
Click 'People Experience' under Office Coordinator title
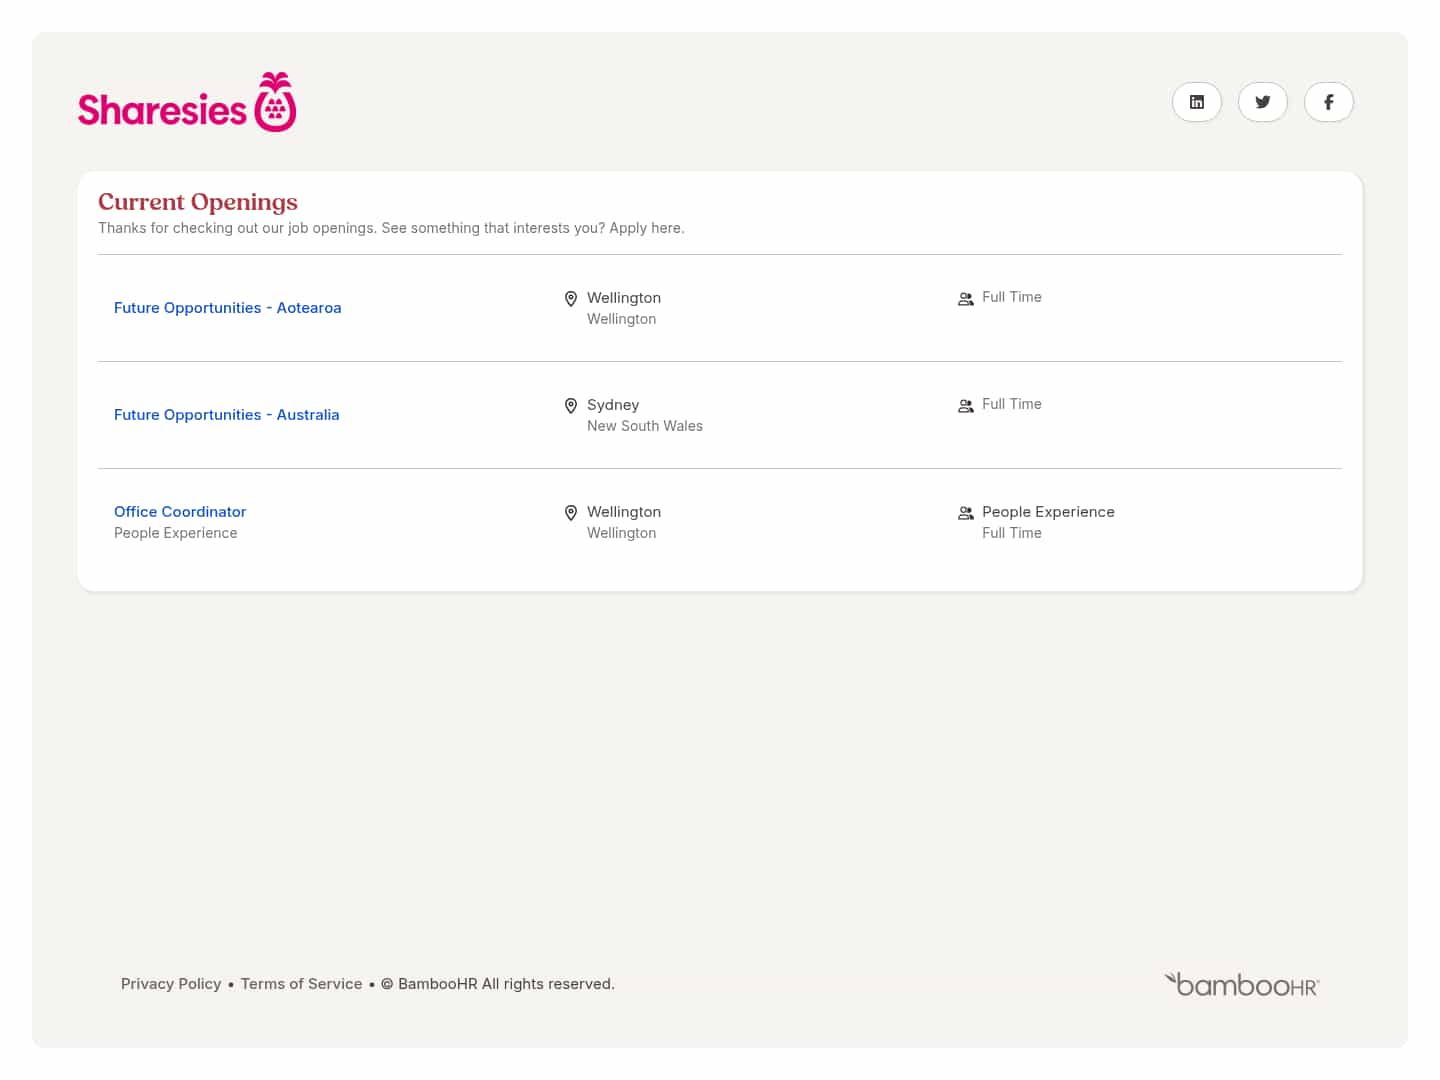click(x=176, y=533)
